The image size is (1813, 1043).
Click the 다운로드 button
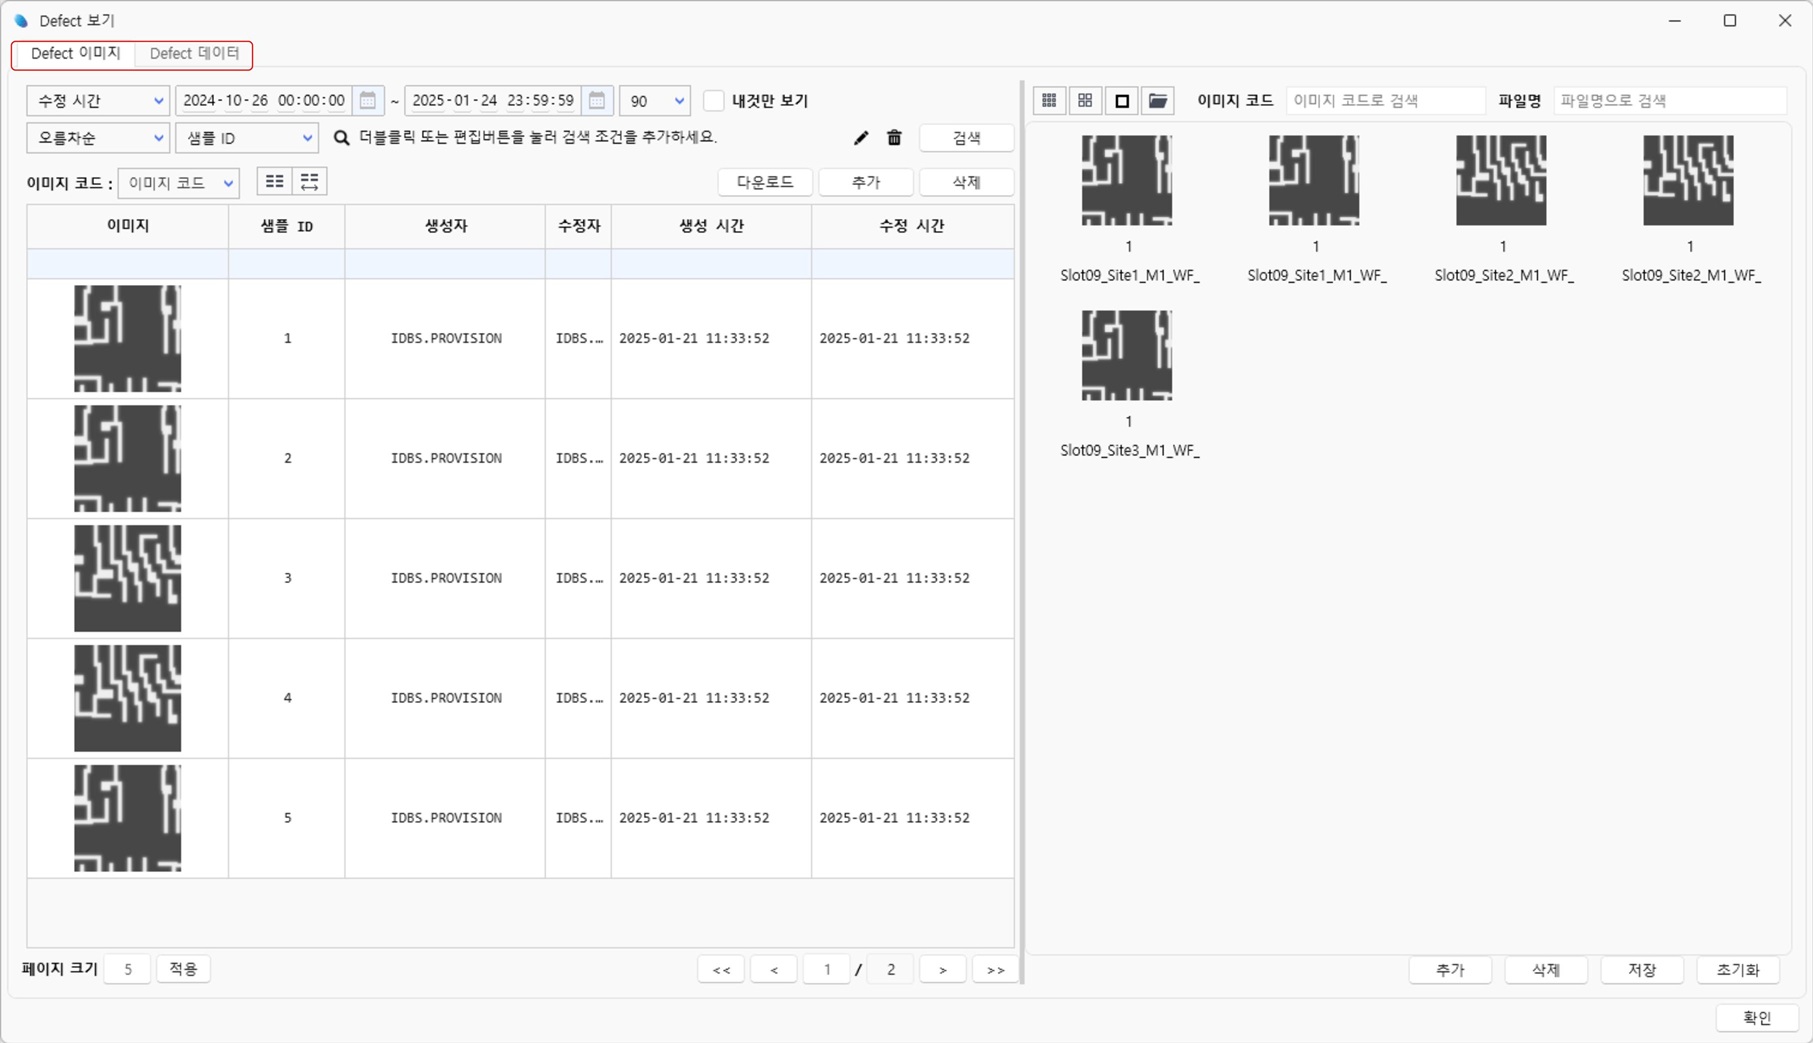pos(765,182)
